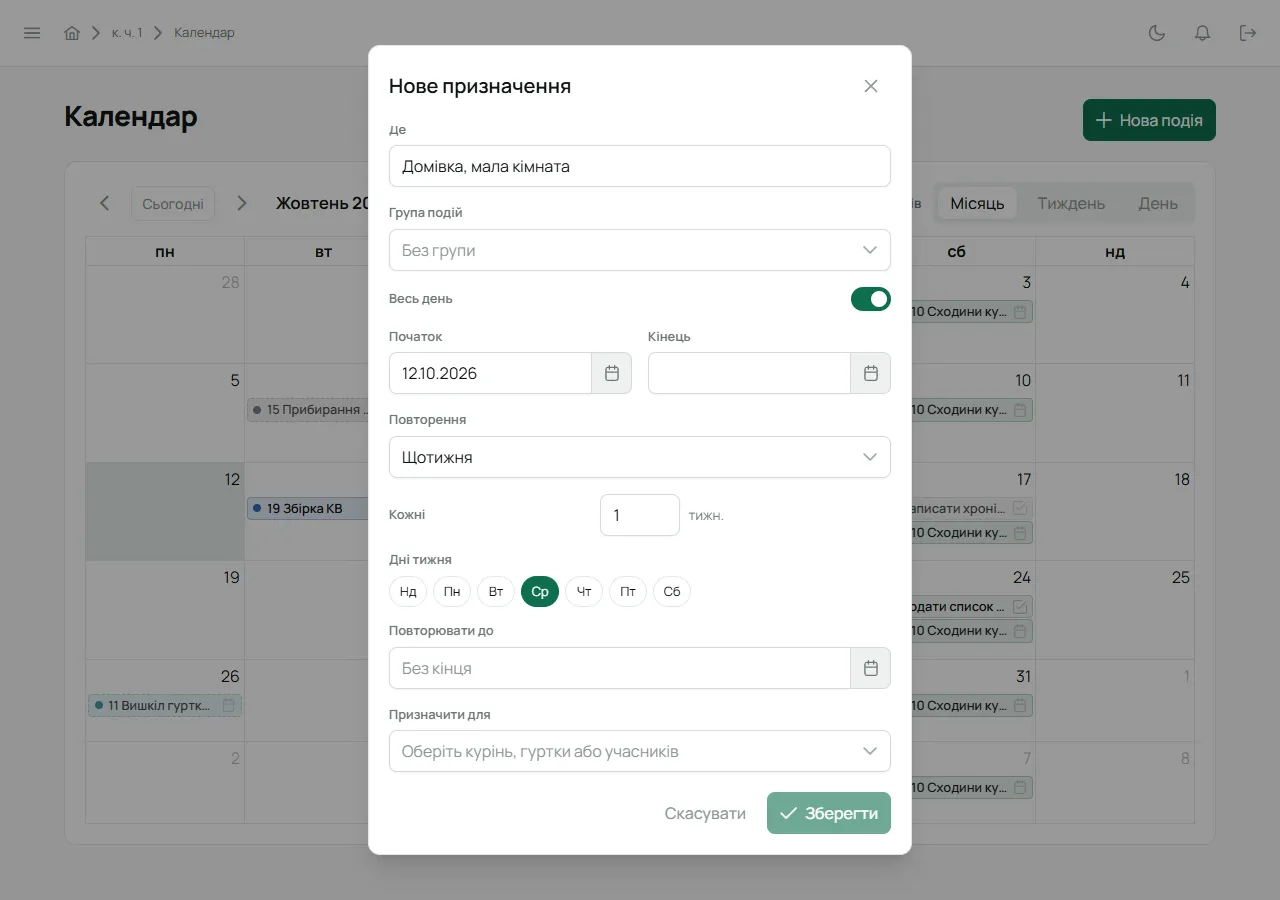Go to home via breadcrumb icon
The width and height of the screenshot is (1280, 900).
[72, 33]
